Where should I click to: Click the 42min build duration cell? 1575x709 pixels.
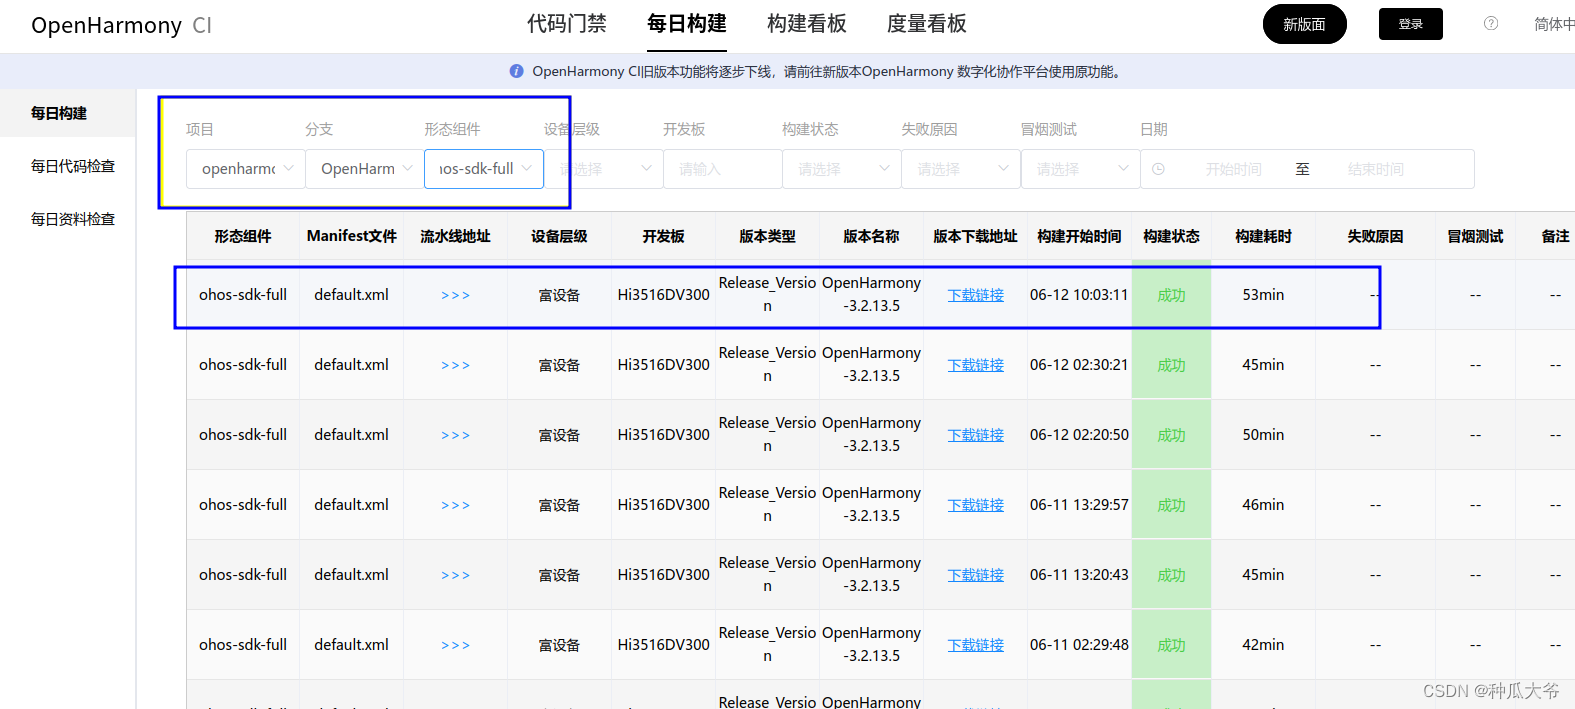tap(1263, 645)
